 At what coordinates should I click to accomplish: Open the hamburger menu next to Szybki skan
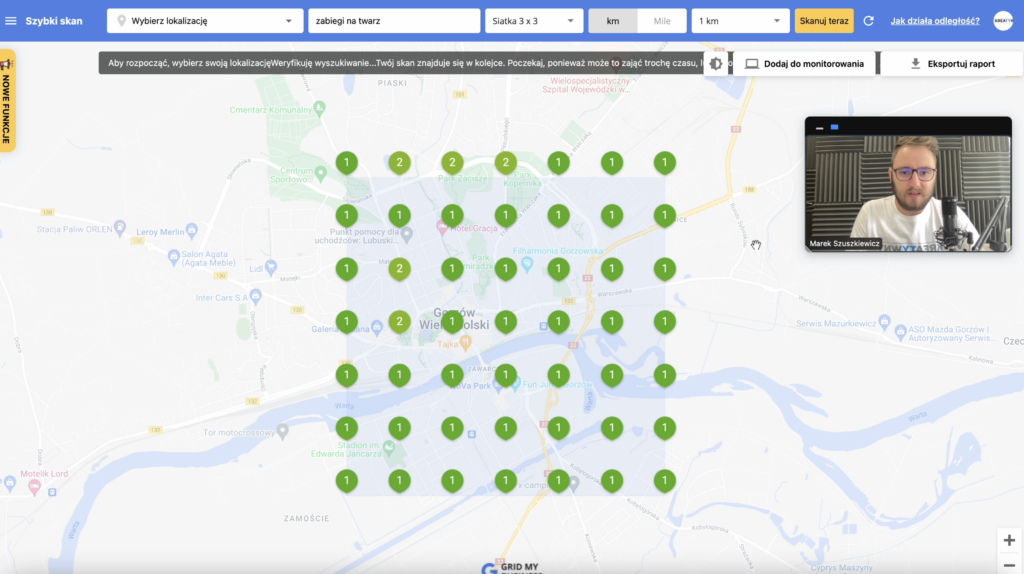[11, 21]
